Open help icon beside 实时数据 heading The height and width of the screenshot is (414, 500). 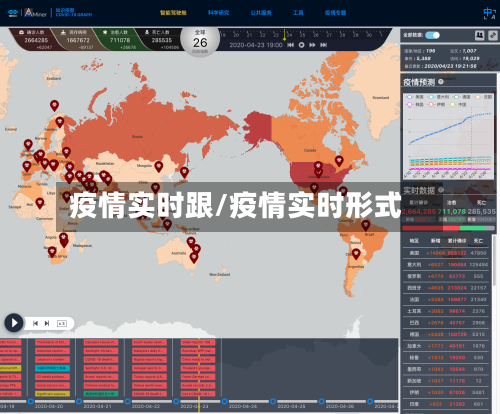[x=441, y=190]
